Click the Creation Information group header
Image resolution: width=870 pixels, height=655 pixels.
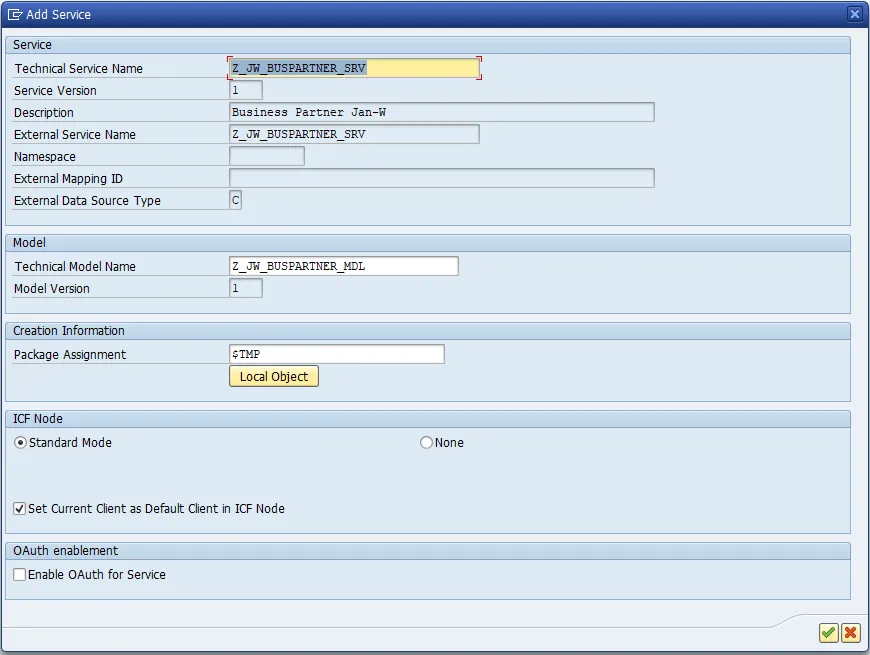click(x=69, y=331)
